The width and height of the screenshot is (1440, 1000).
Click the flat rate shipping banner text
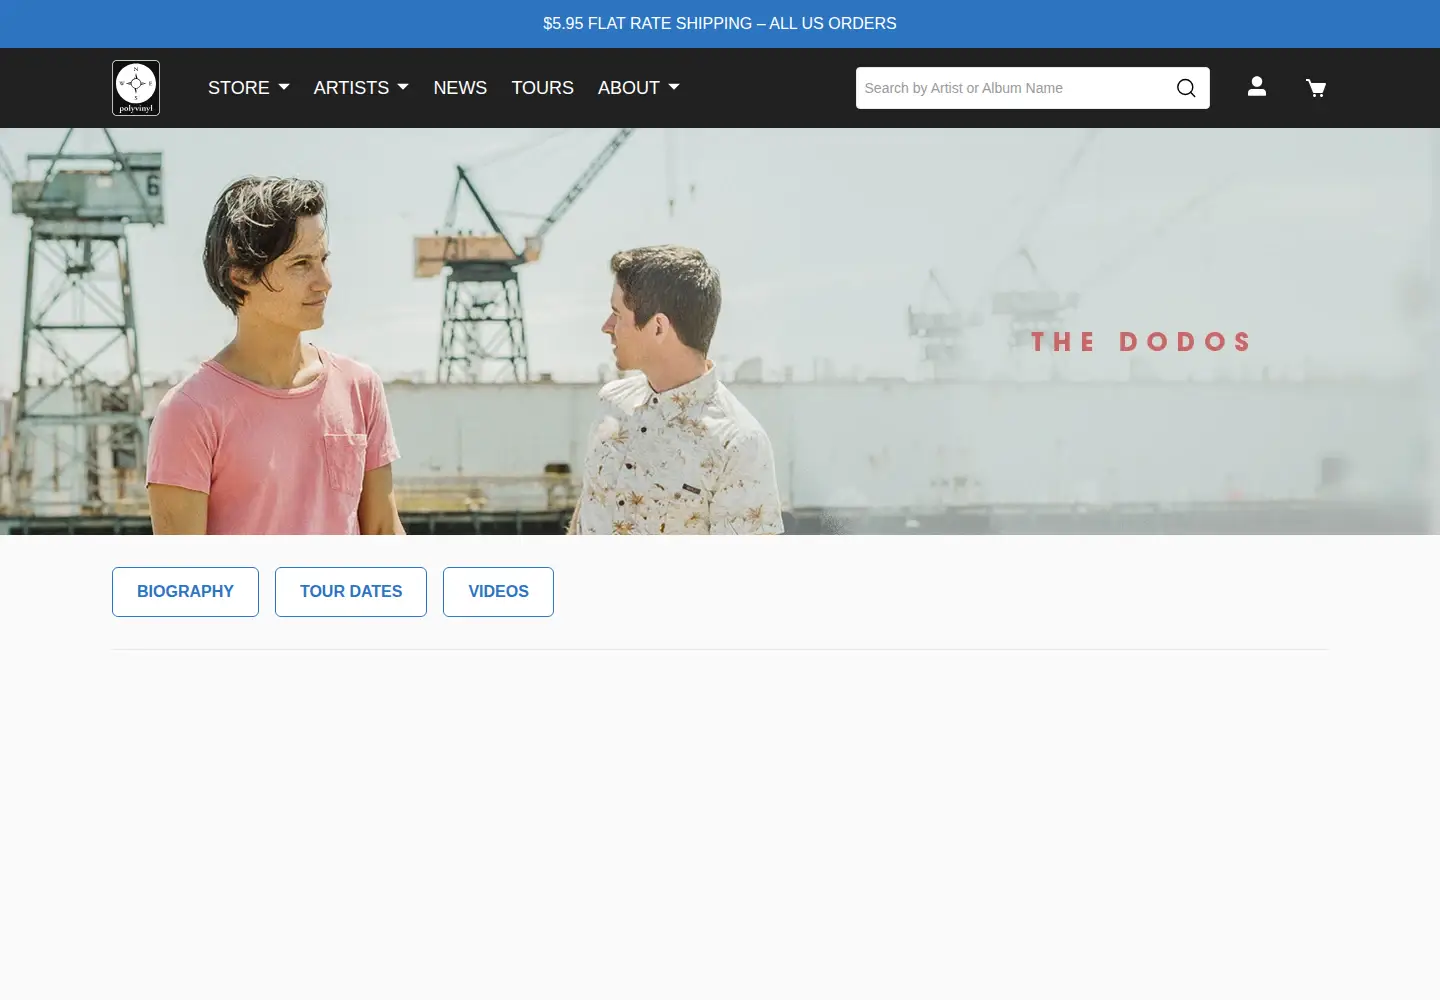(x=720, y=23)
